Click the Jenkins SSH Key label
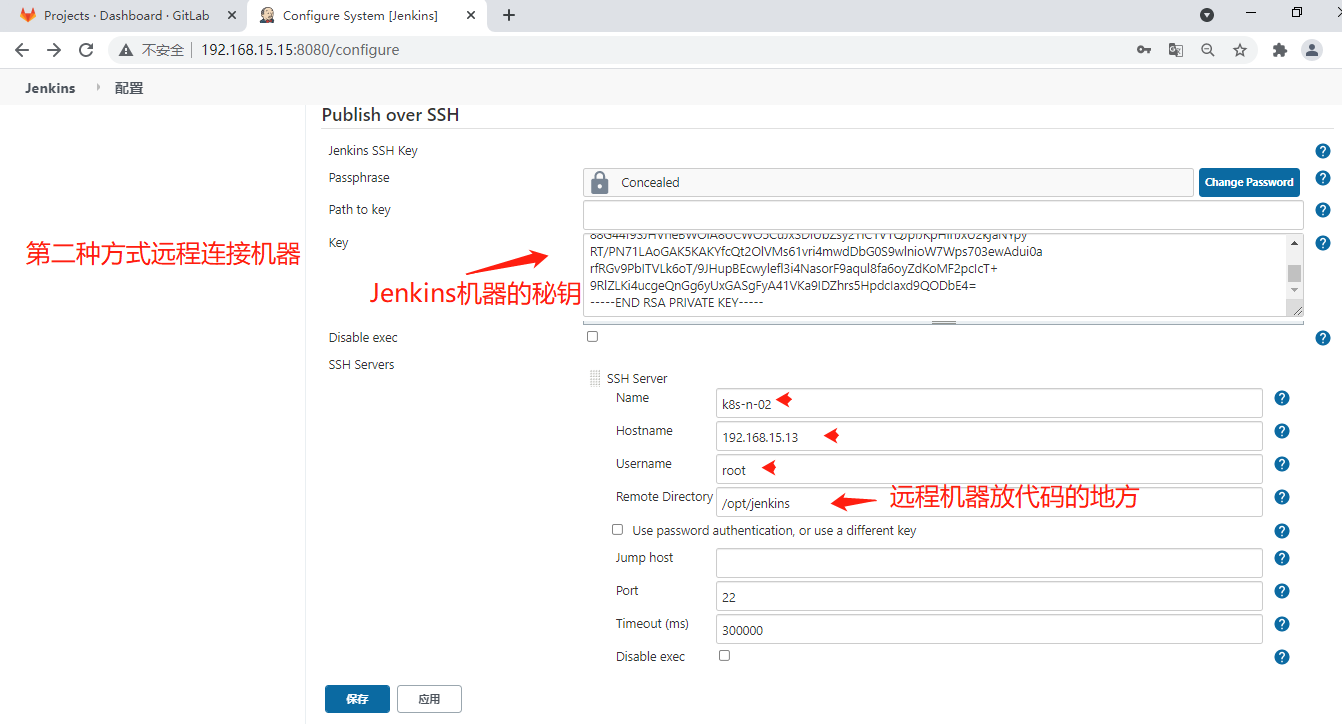The height and width of the screenshot is (724, 1342). click(x=373, y=151)
